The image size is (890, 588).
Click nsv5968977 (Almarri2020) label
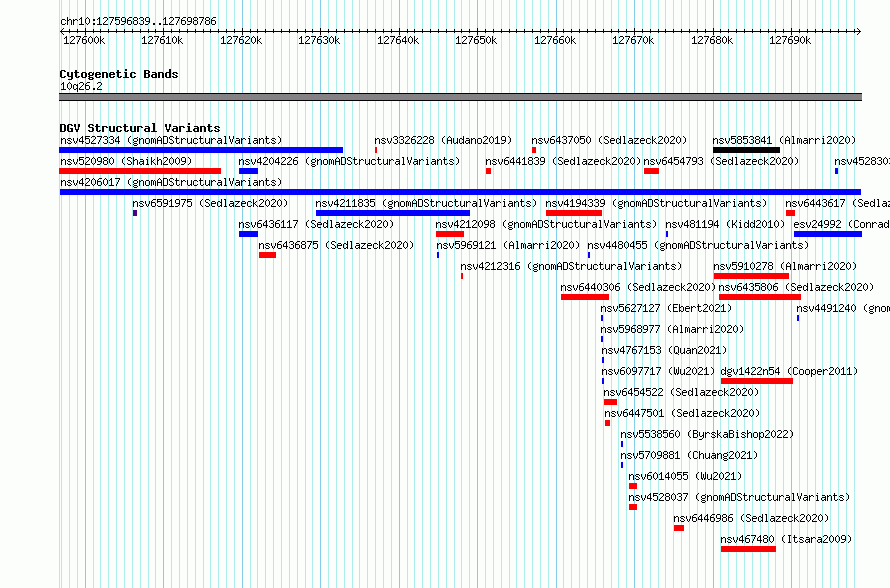(x=672, y=329)
